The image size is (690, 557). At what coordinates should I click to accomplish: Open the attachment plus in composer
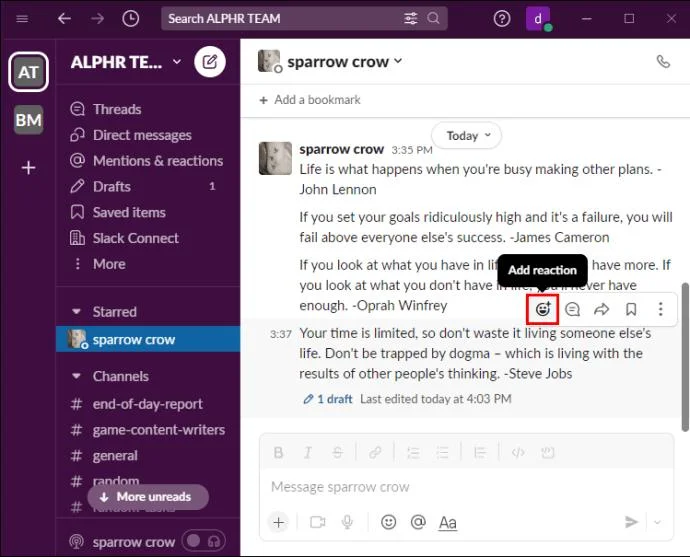279,522
